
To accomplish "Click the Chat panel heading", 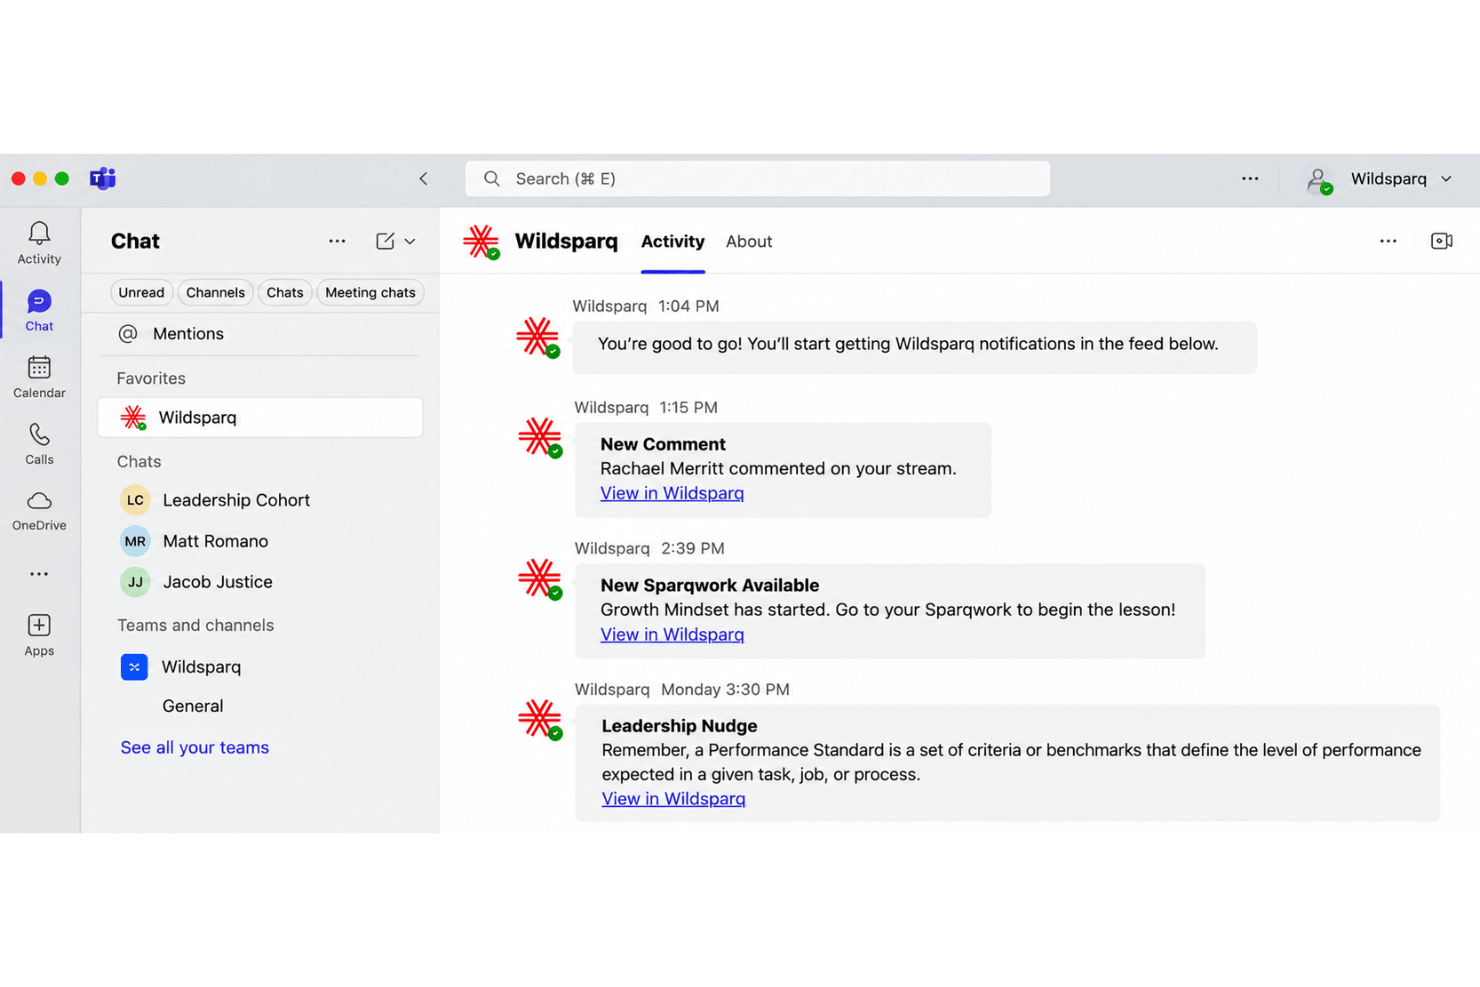I will pos(135,241).
